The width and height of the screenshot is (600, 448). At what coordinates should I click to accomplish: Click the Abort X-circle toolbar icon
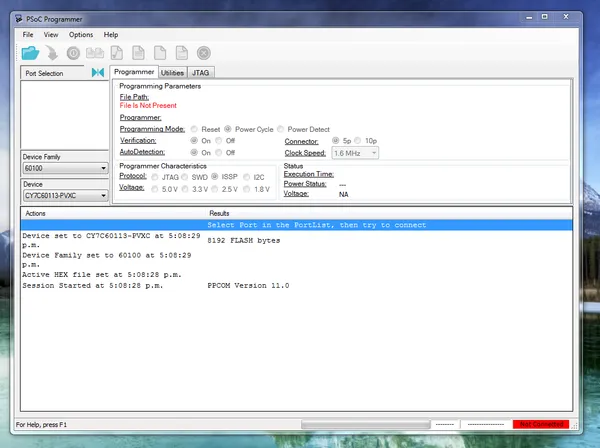[x=204, y=53]
